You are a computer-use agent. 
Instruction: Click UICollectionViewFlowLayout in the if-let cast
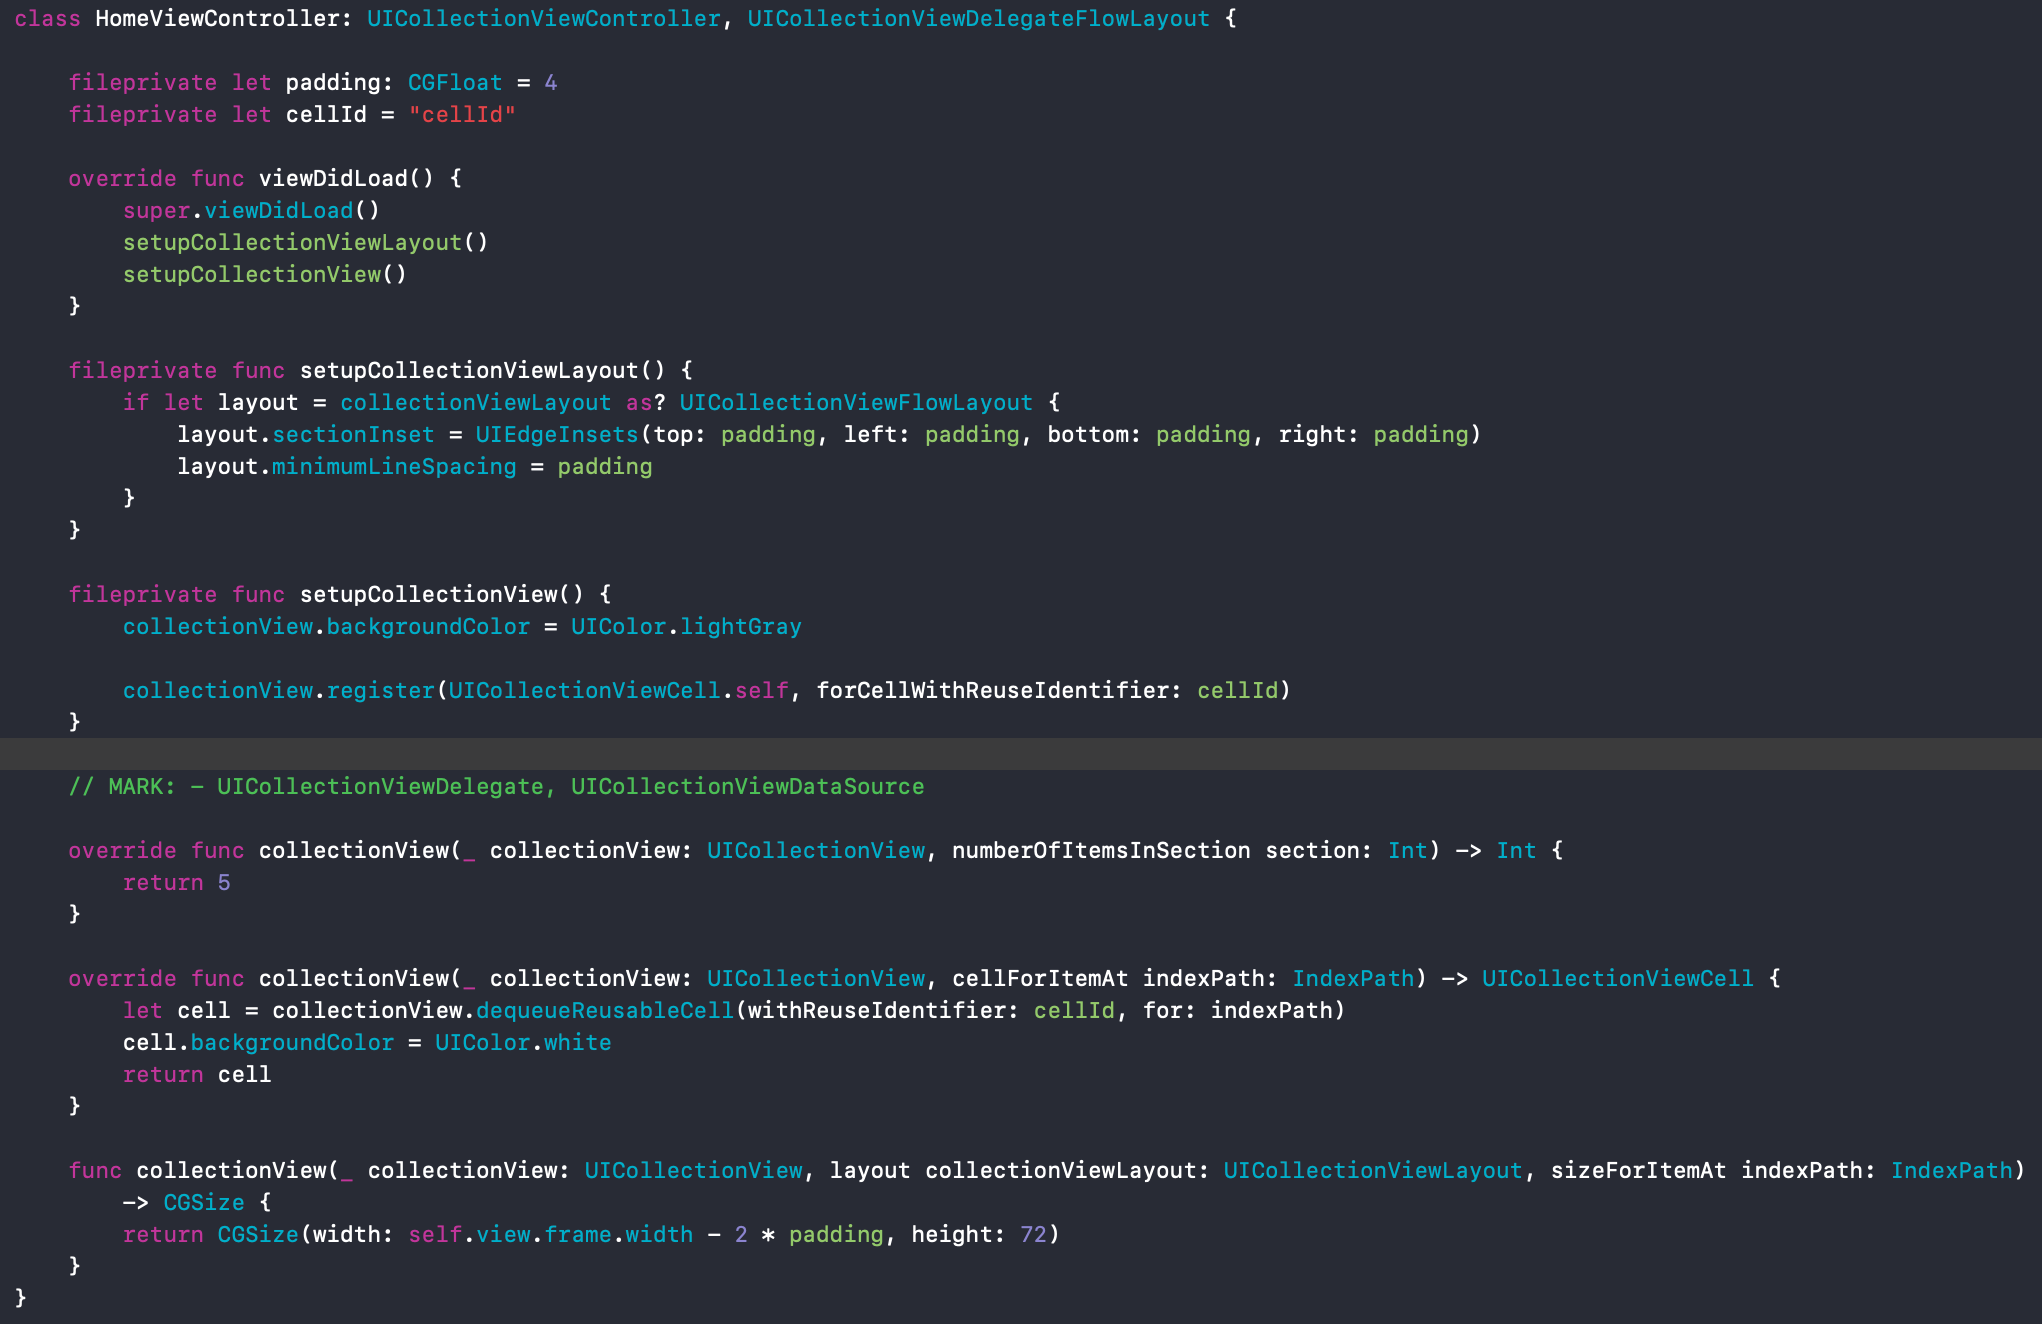coord(856,402)
